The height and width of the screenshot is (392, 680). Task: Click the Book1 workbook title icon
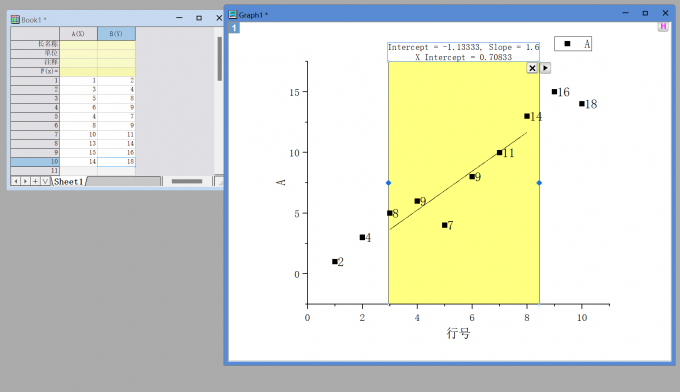coord(15,20)
